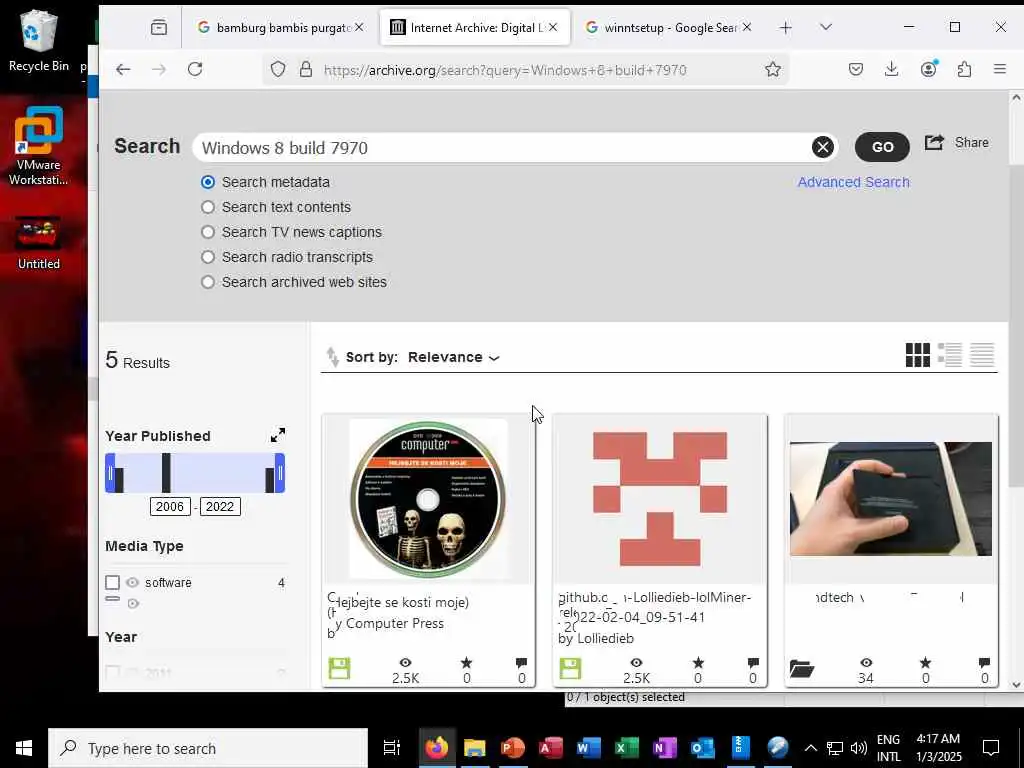Open the Windows Start menu
This screenshot has height=768, width=1024.
click(x=24, y=748)
